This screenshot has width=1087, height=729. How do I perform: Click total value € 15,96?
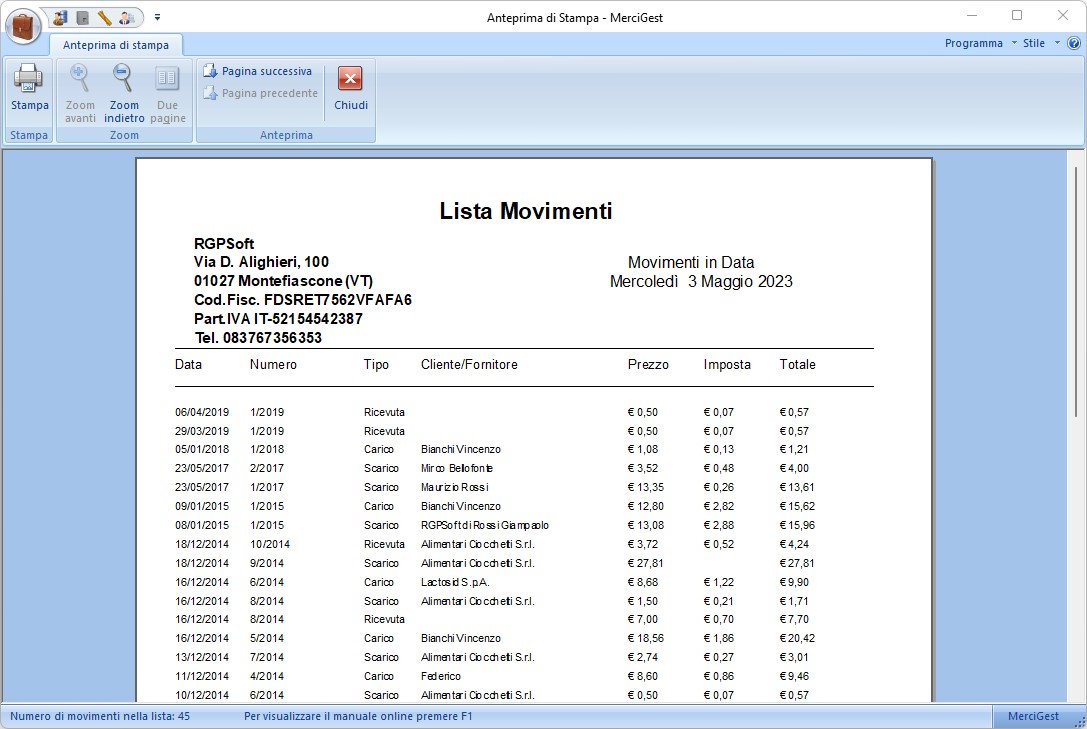(797, 525)
